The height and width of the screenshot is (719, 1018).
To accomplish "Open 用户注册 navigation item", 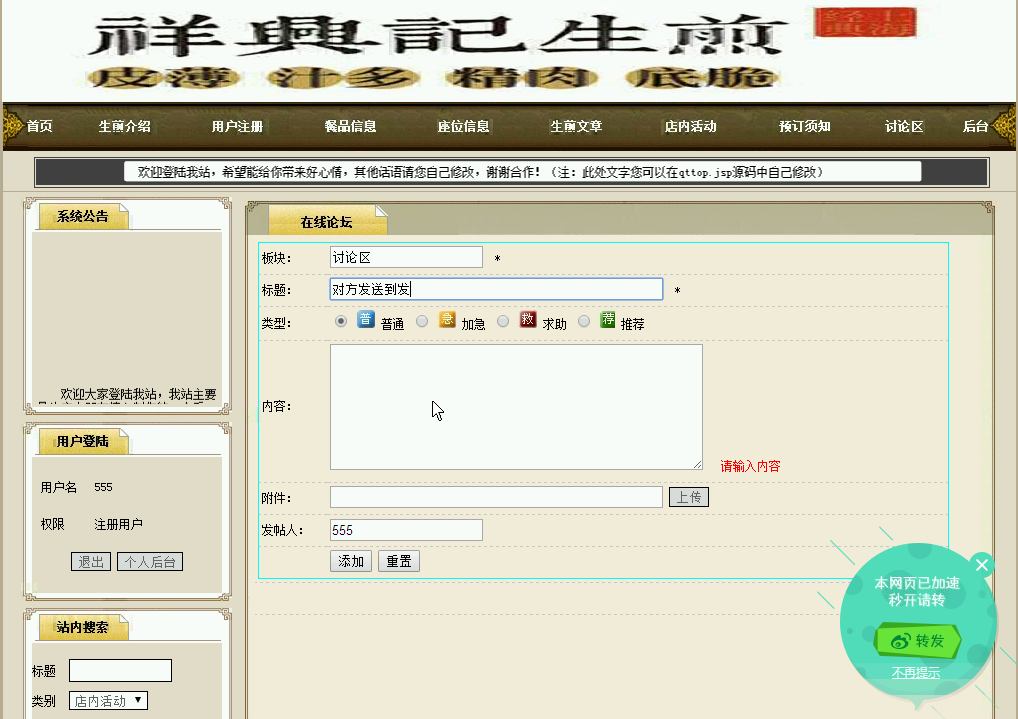I will click(238, 126).
